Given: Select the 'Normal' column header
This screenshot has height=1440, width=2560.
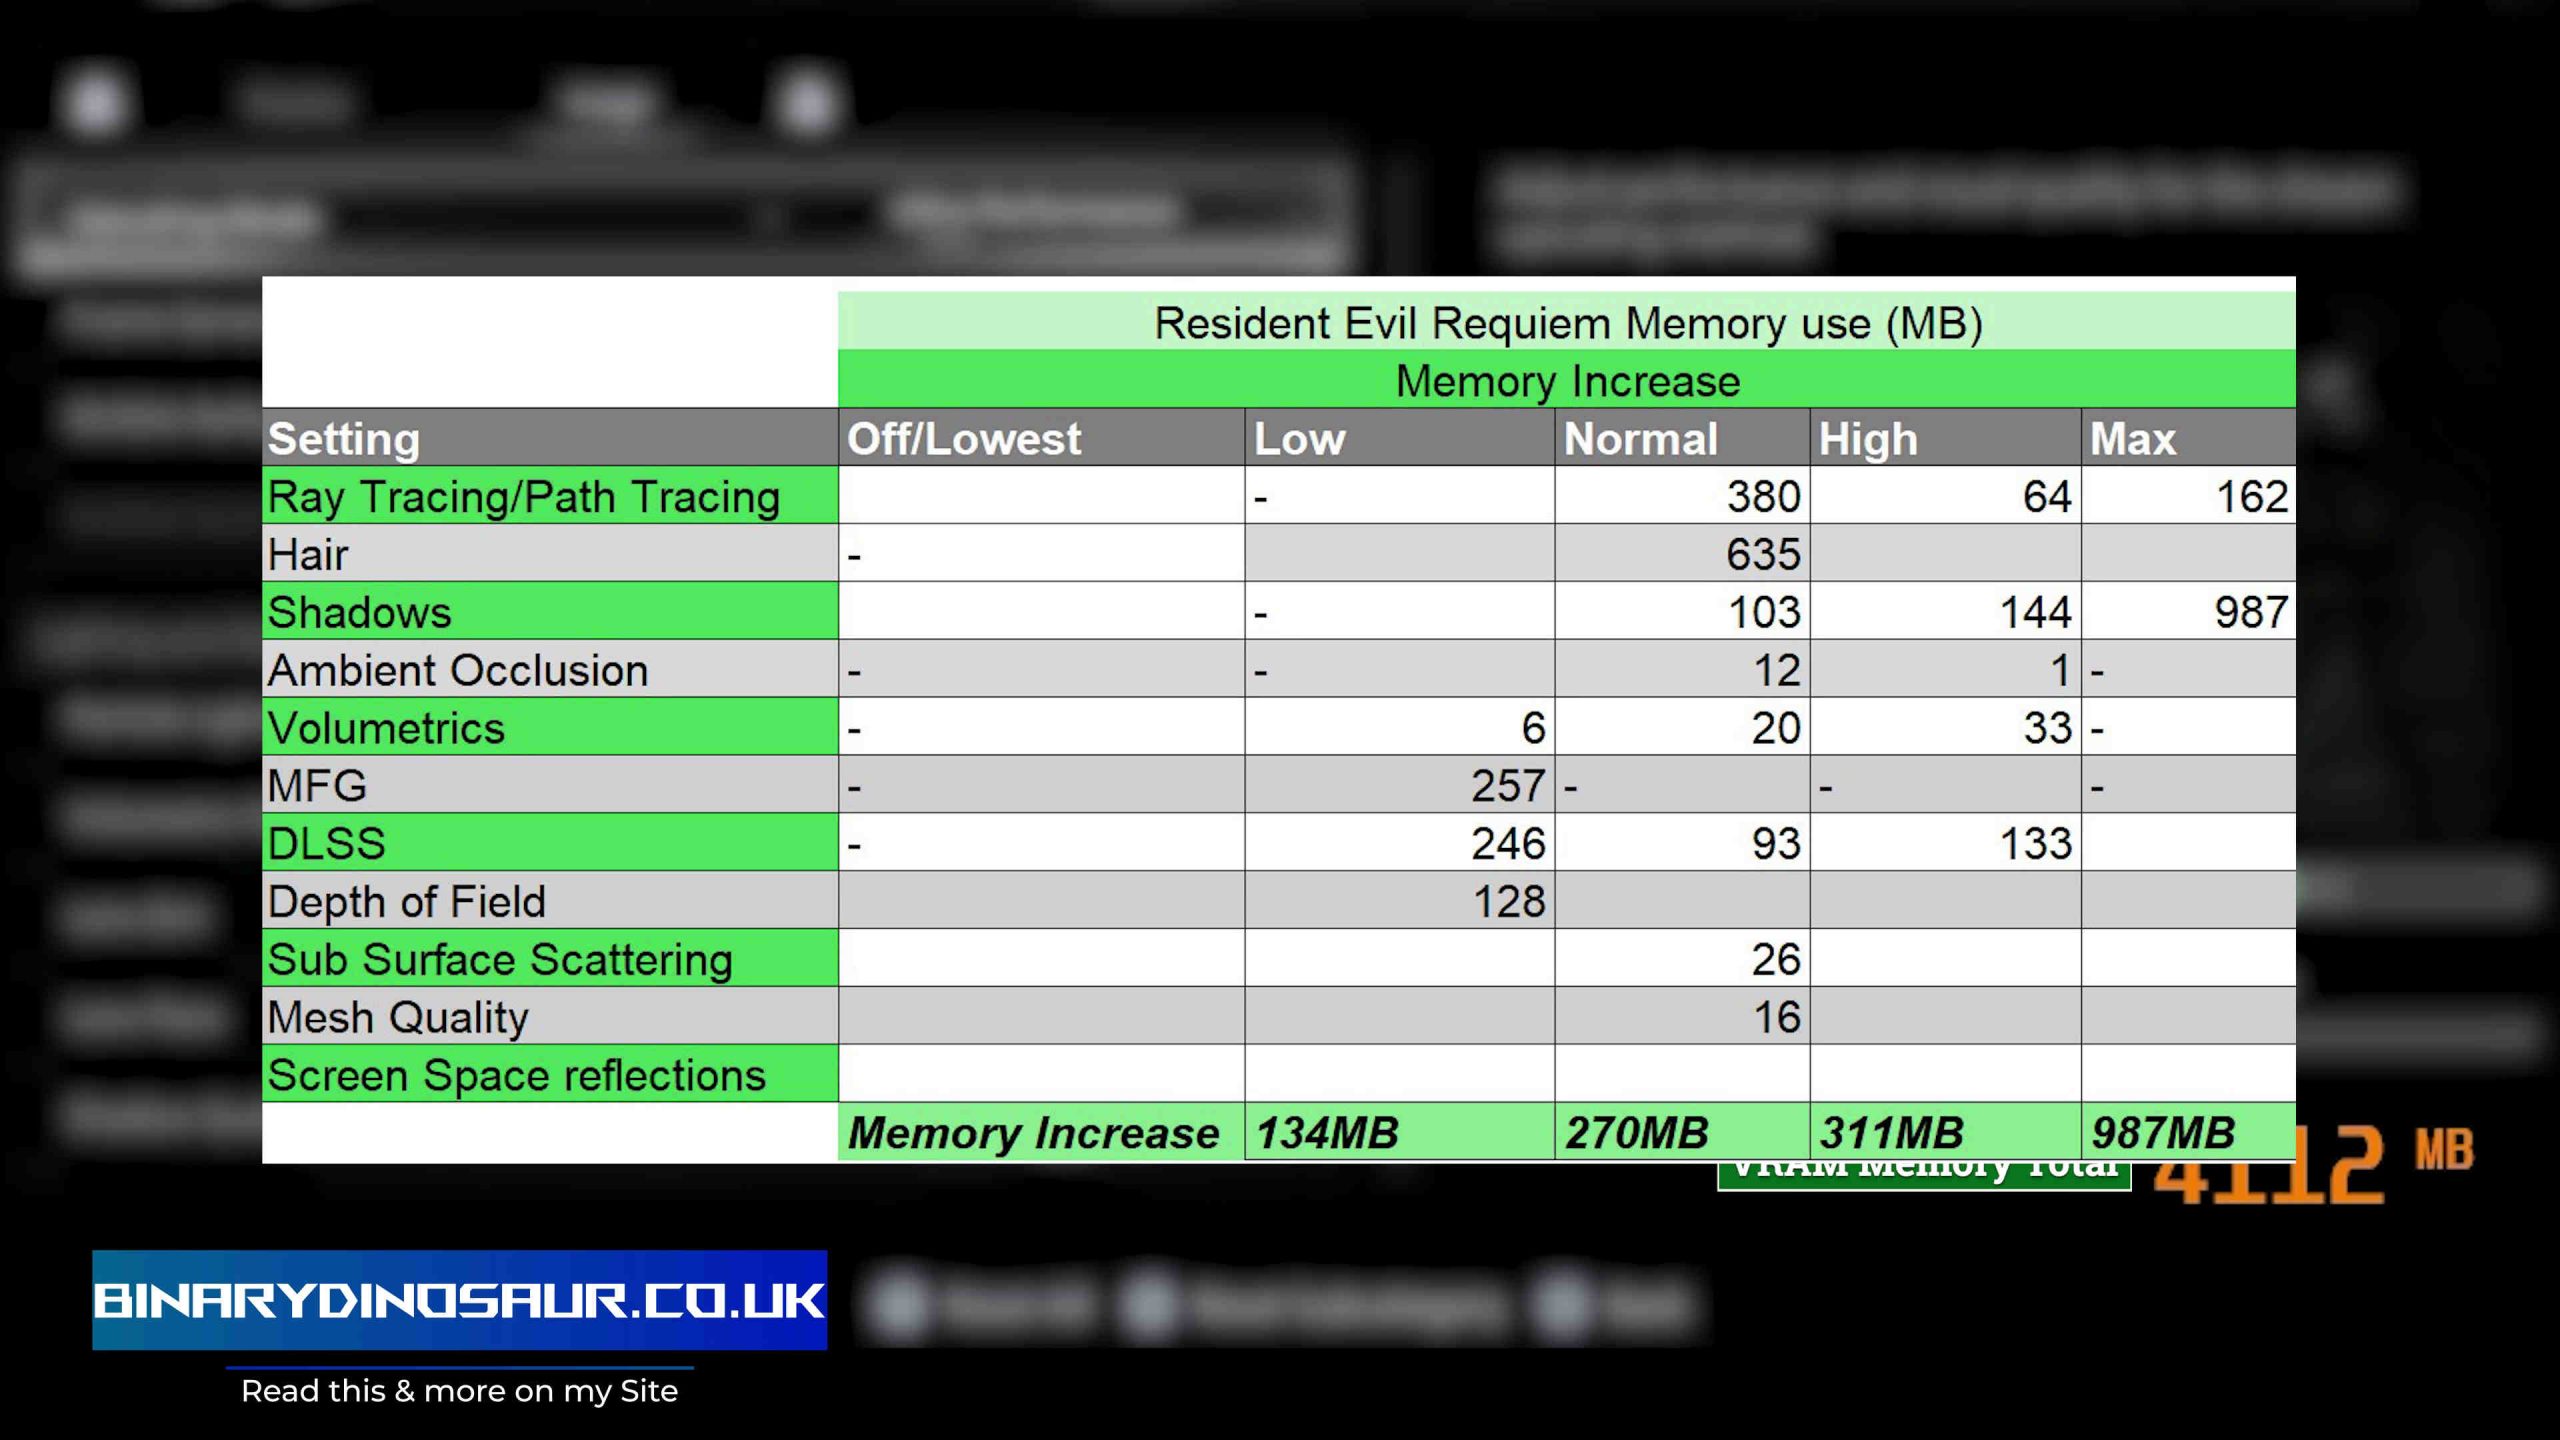Looking at the screenshot, I should coord(1640,439).
